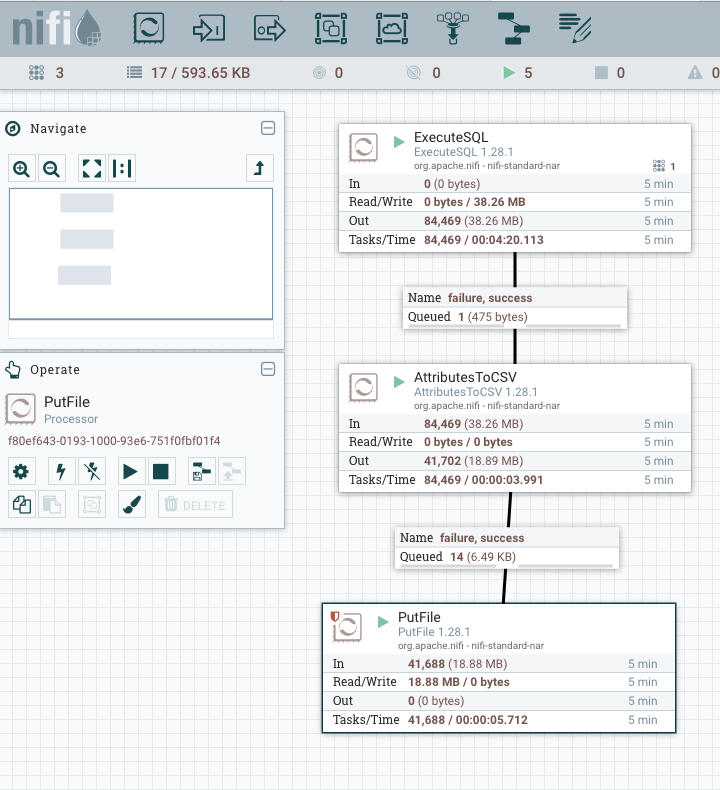Select the Processor component icon in toolbar
This screenshot has width=720, height=790.
pyautogui.click(x=149, y=28)
